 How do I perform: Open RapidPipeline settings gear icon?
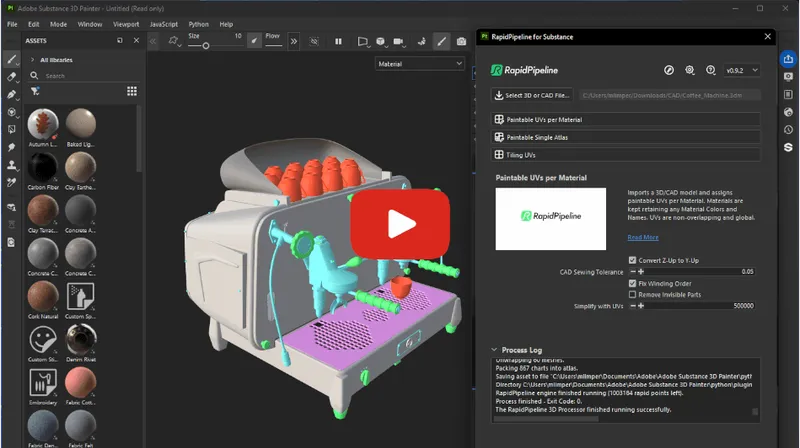(690, 70)
